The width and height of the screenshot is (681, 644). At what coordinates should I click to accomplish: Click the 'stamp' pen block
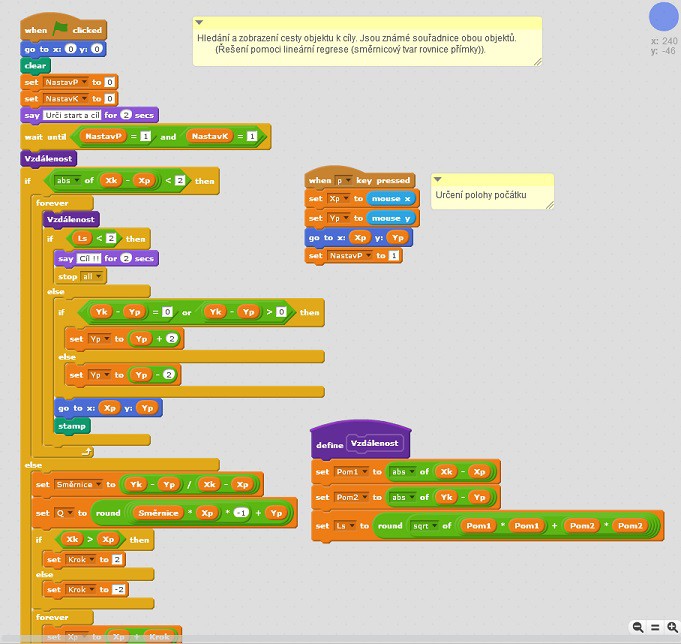click(x=72, y=425)
